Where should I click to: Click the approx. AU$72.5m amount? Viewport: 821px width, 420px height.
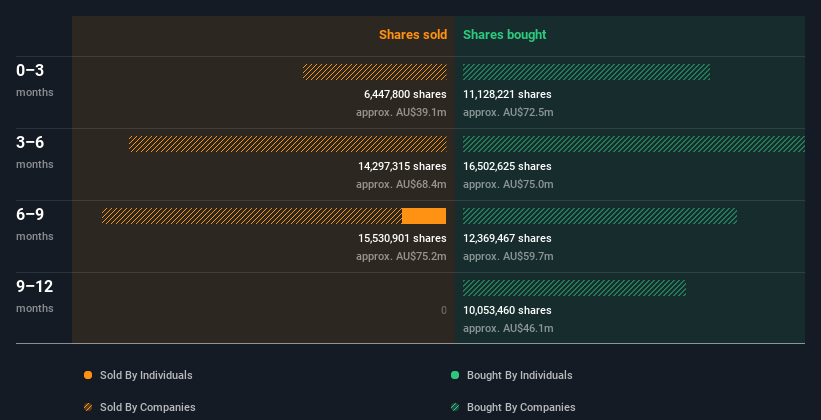508,112
